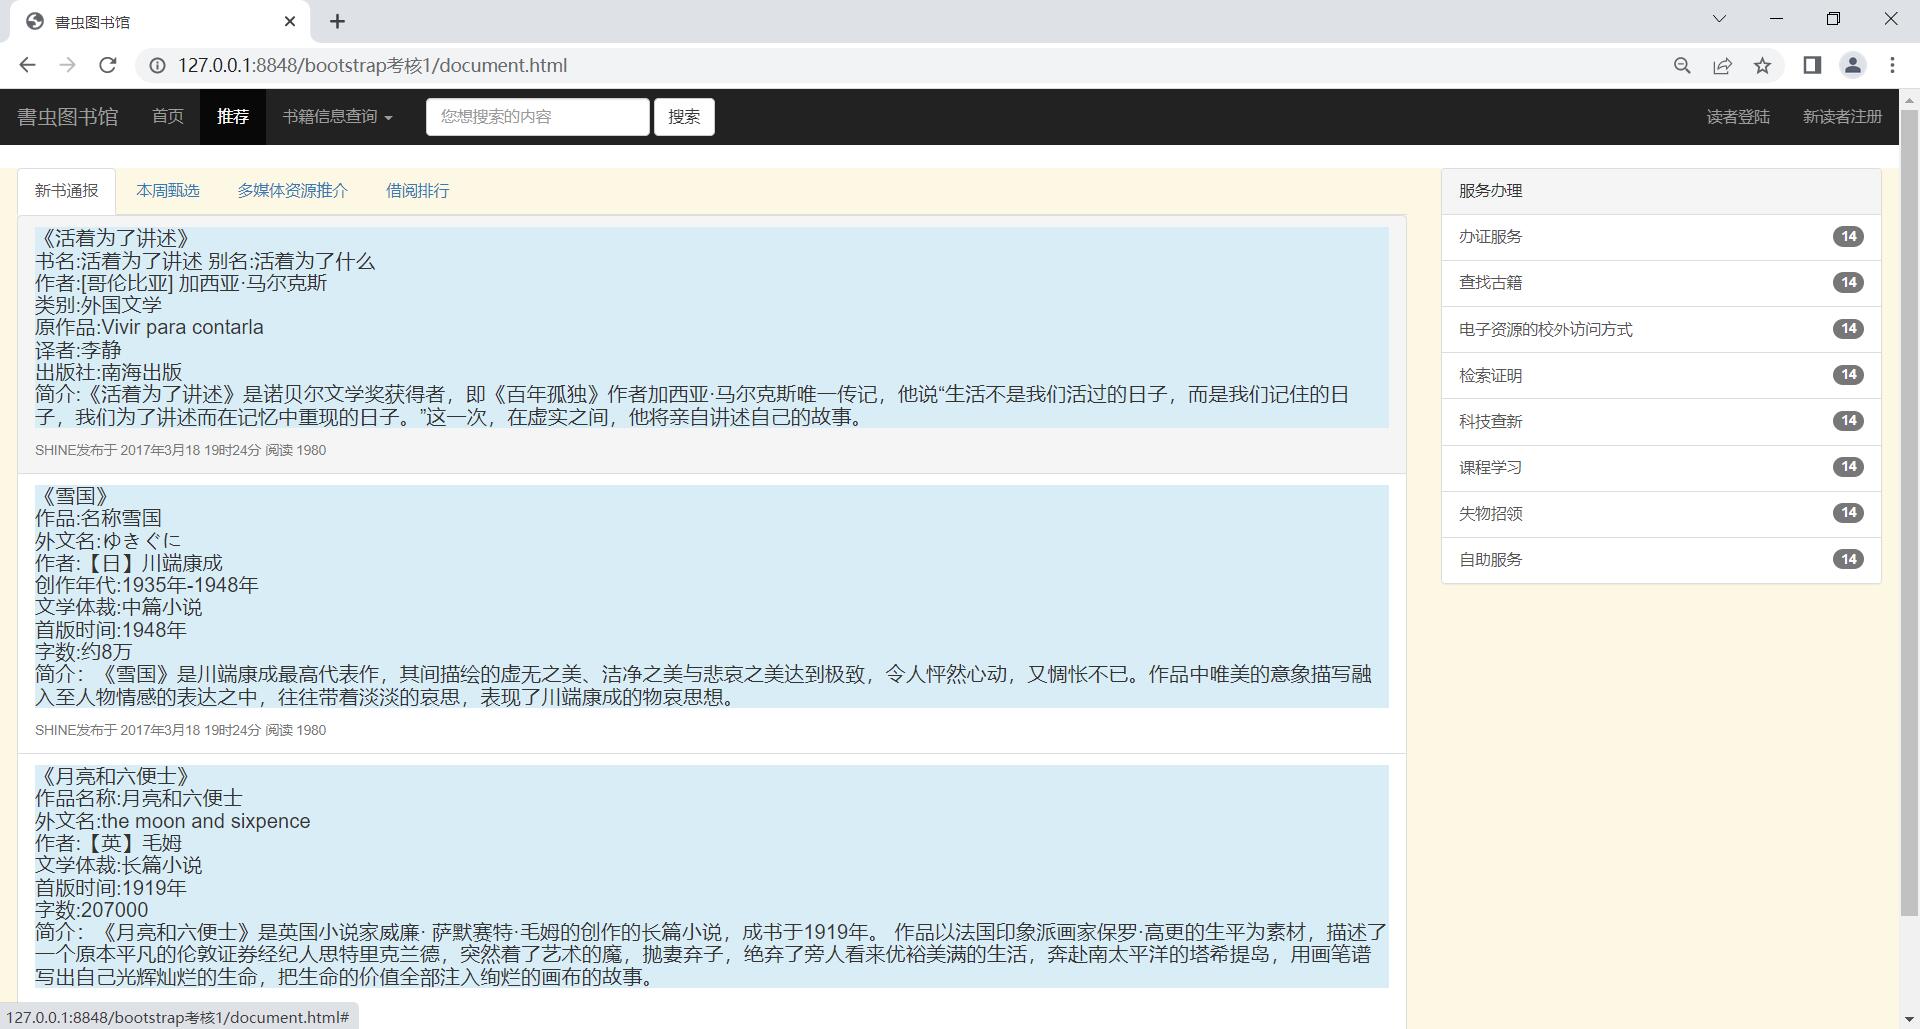The height and width of the screenshot is (1029, 1920).
Task: Open a new browser tab
Action: point(337,21)
